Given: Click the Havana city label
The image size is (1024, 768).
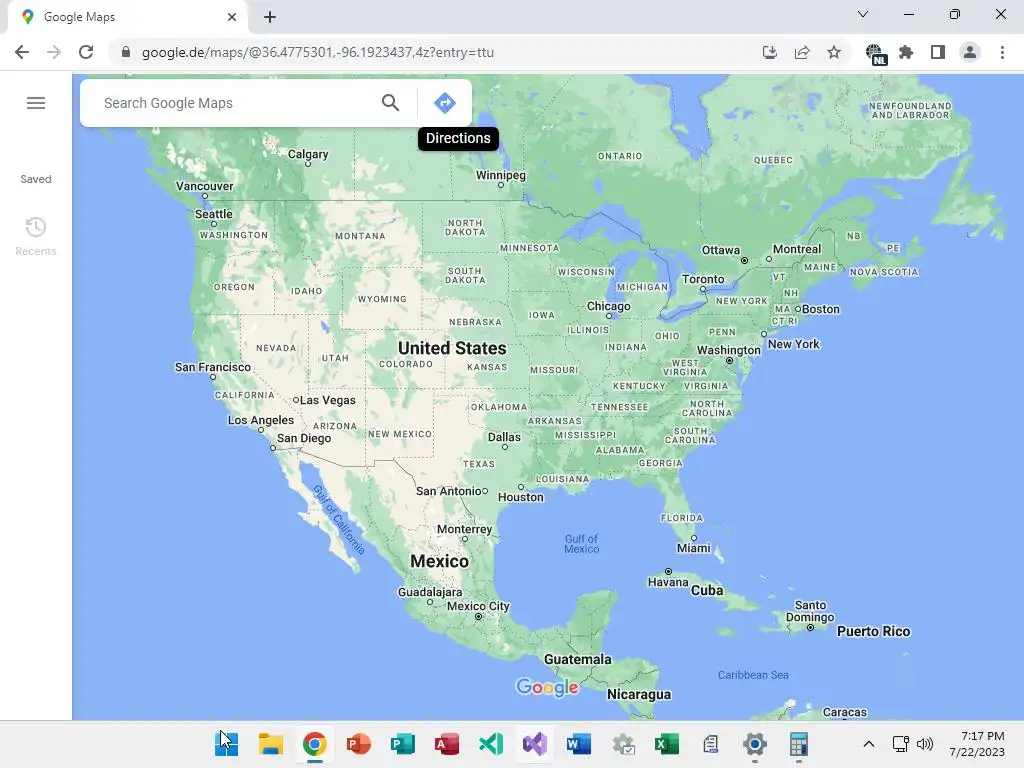Looking at the screenshot, I should click(668, 582).
